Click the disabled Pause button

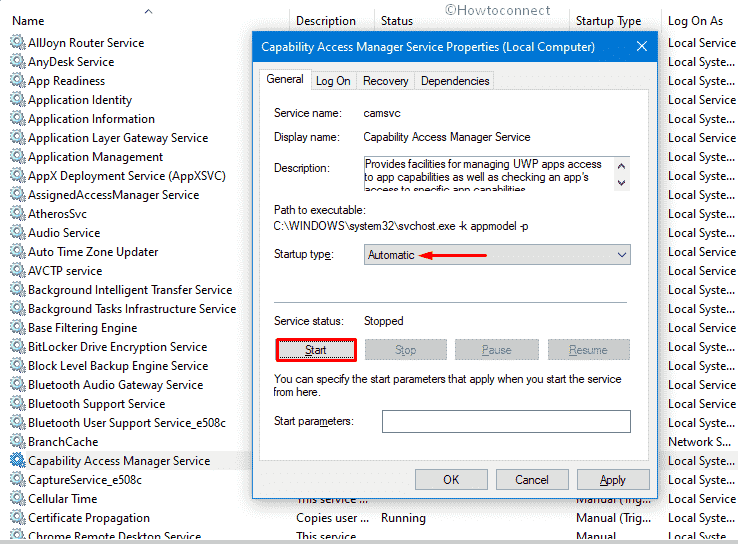[497, 350]
